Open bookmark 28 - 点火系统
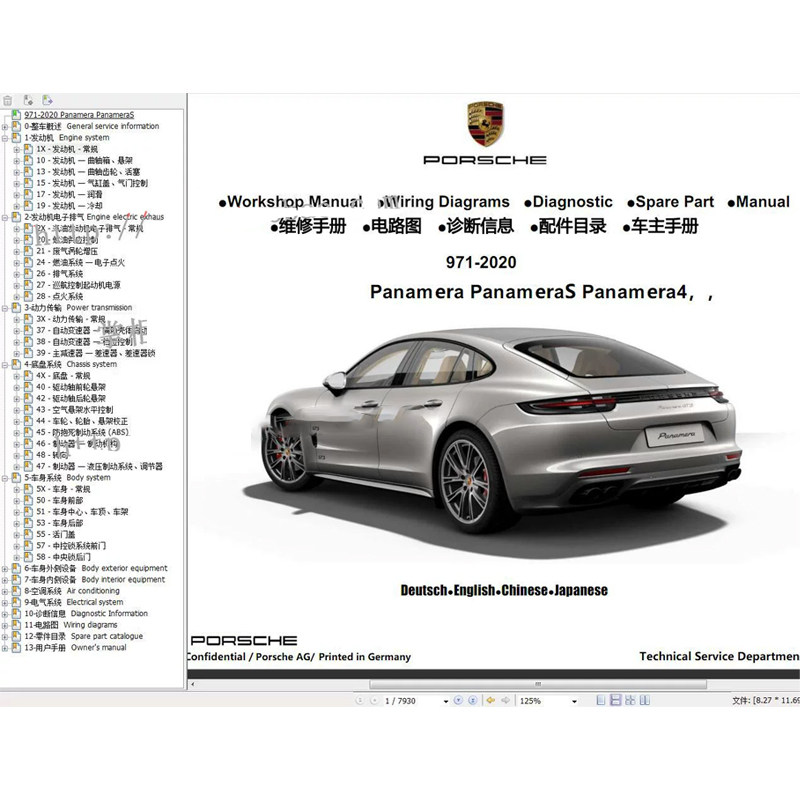800x800 pixels. [60, 296]
